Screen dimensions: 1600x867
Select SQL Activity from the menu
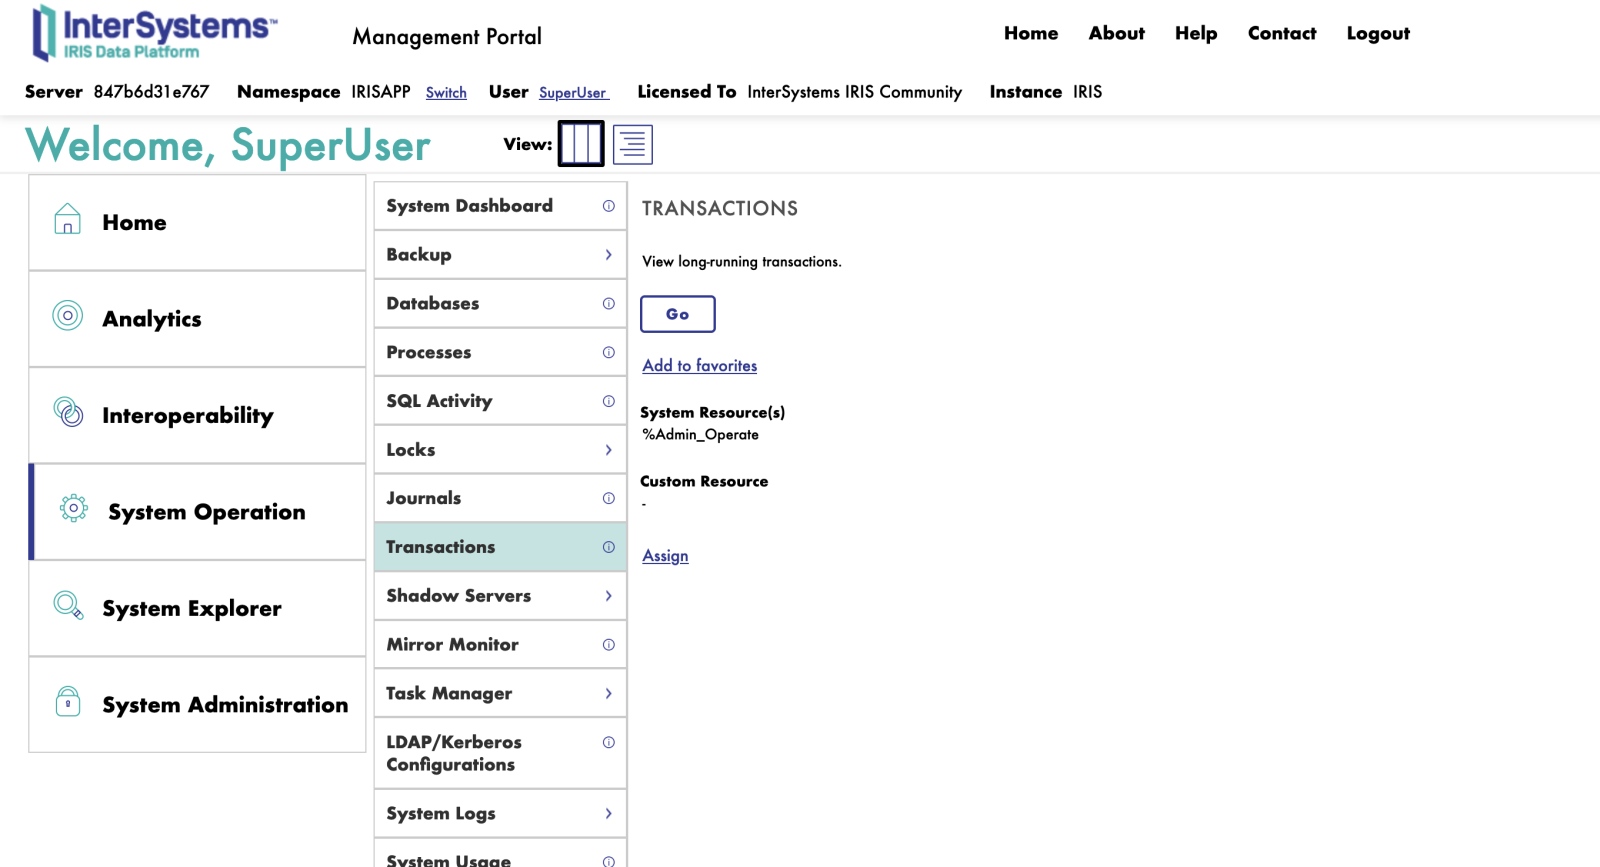click(439, 401)
